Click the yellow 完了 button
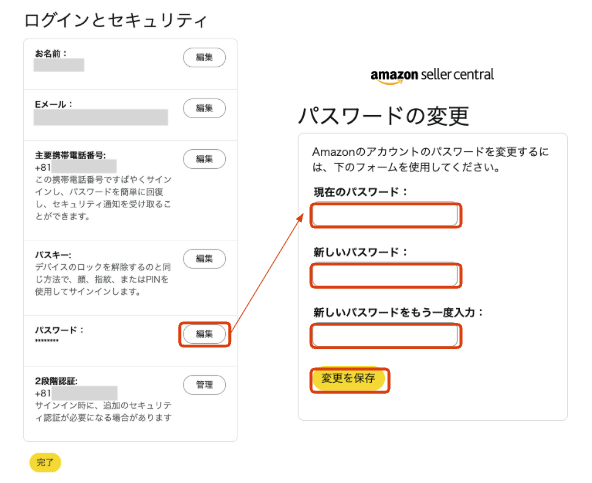The height and width of the screenshot is (483, 592). click(45, 462)
